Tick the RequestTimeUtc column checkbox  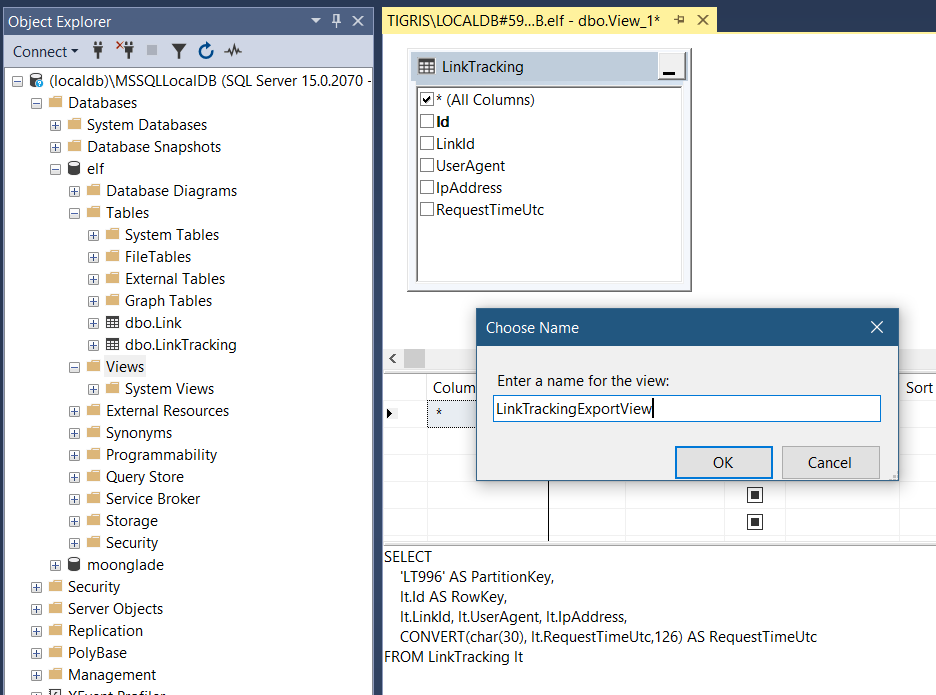[427, 209]
